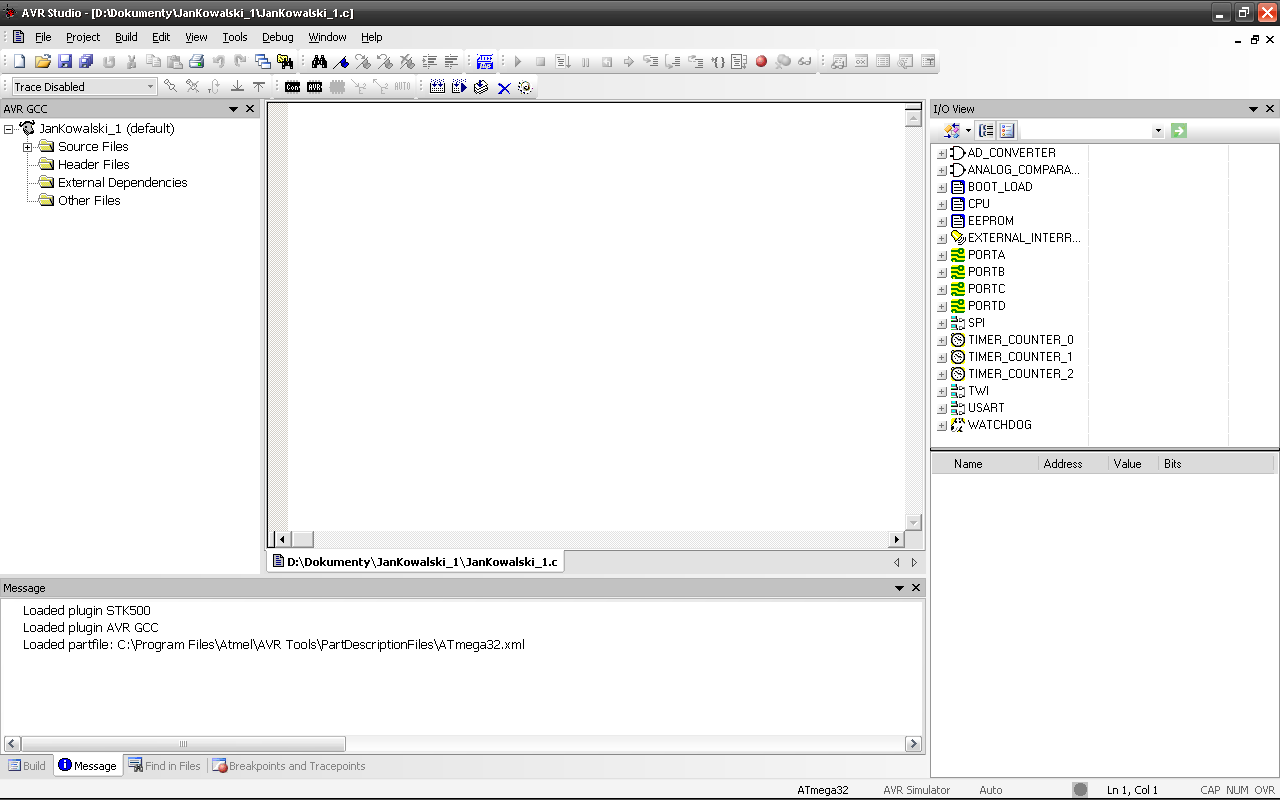Expand the Source Files folder
Image resolution: width=1280 pixels, height=800 pixels.
[x=28, y=147]
